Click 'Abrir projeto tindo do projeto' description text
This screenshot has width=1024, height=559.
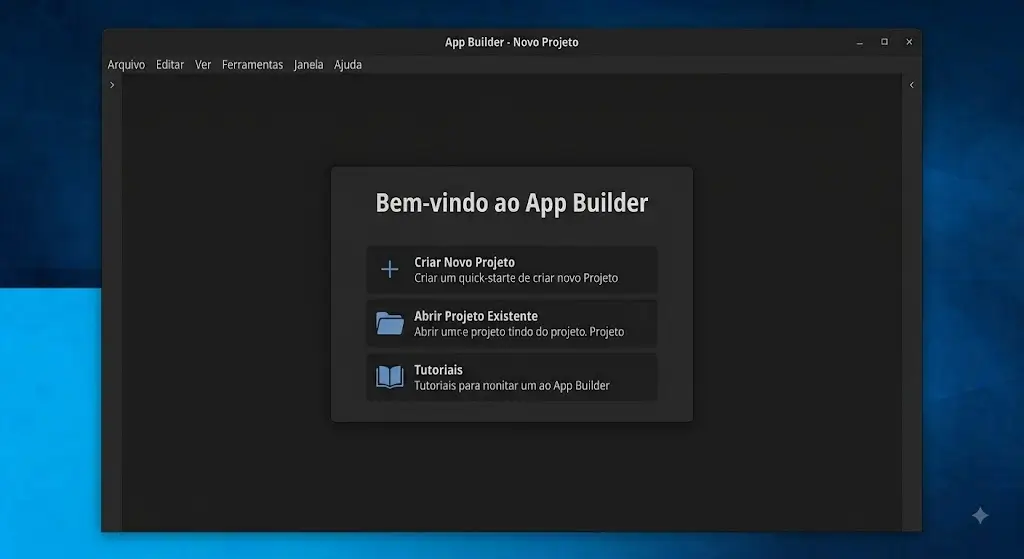point(519,332)
